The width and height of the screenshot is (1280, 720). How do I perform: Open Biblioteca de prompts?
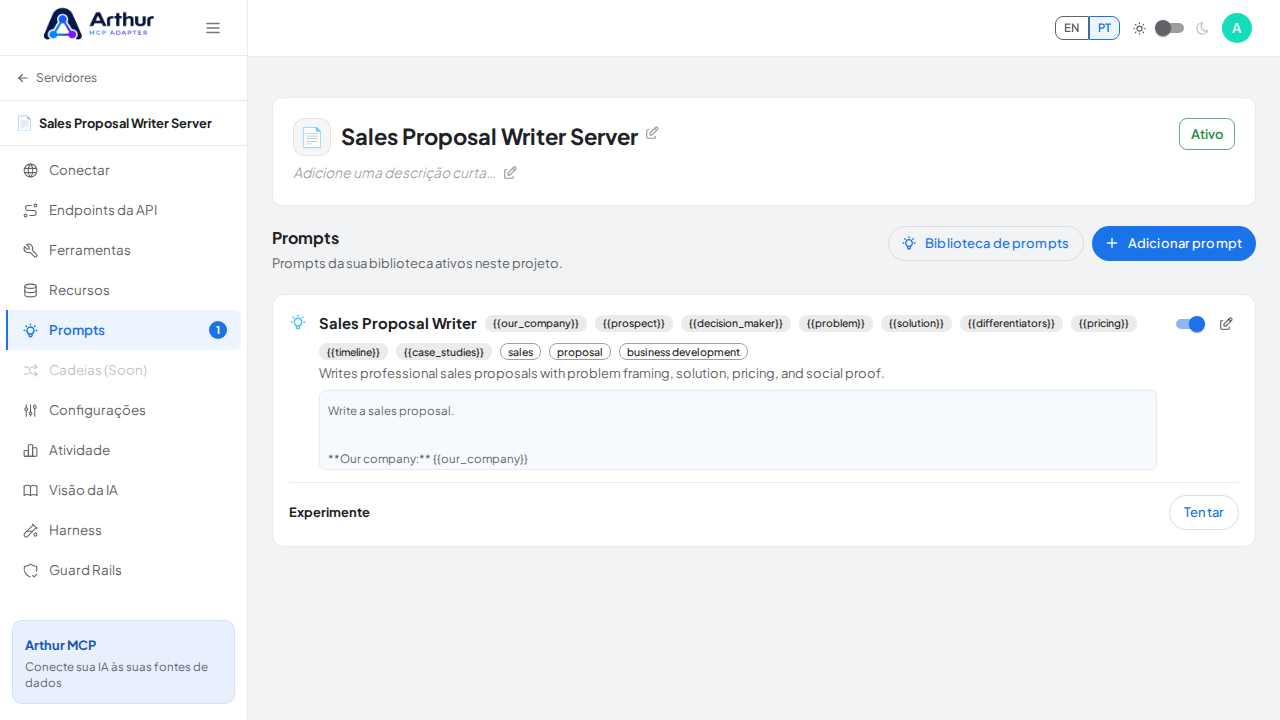986,243
